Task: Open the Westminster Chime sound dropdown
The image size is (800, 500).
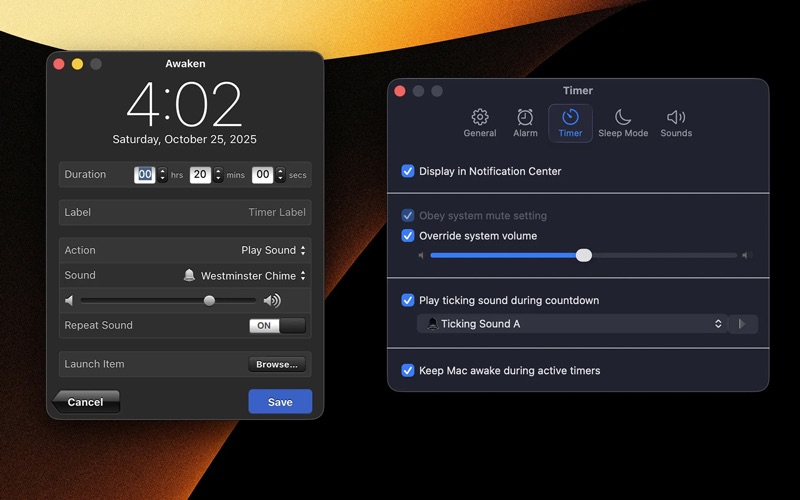Action: 245,276
